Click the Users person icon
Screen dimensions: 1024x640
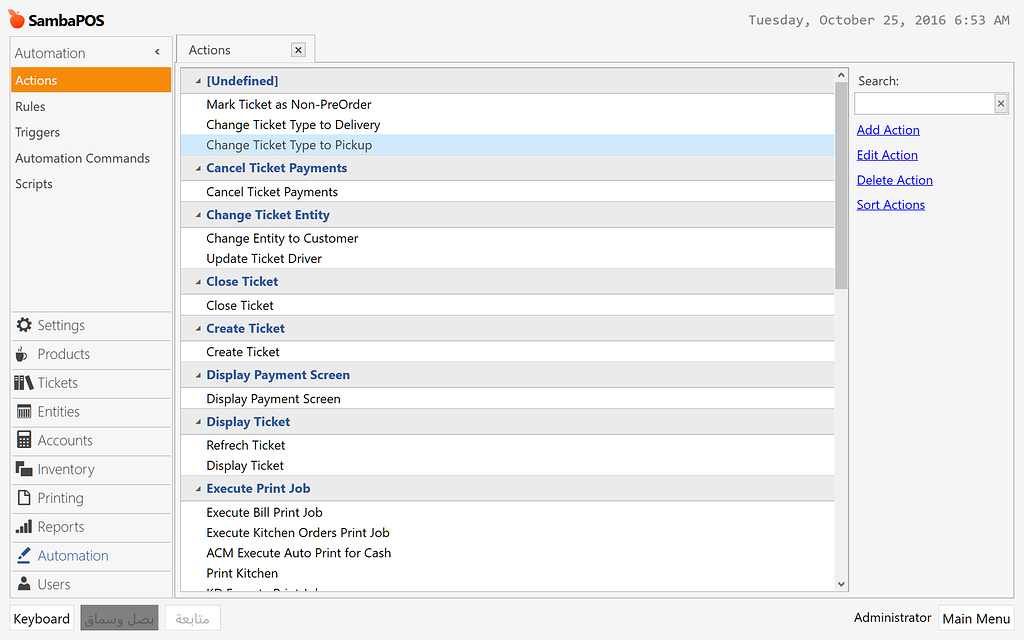24,585
